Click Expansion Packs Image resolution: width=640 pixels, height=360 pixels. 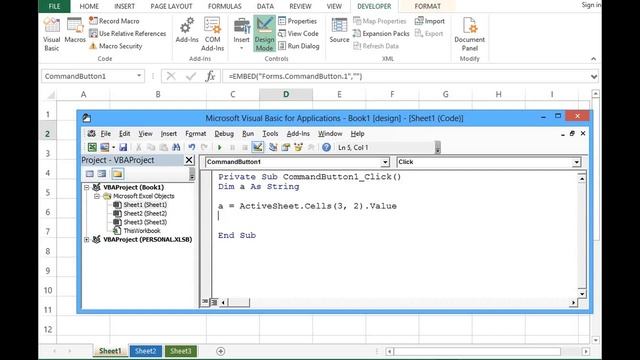point(381,33)
